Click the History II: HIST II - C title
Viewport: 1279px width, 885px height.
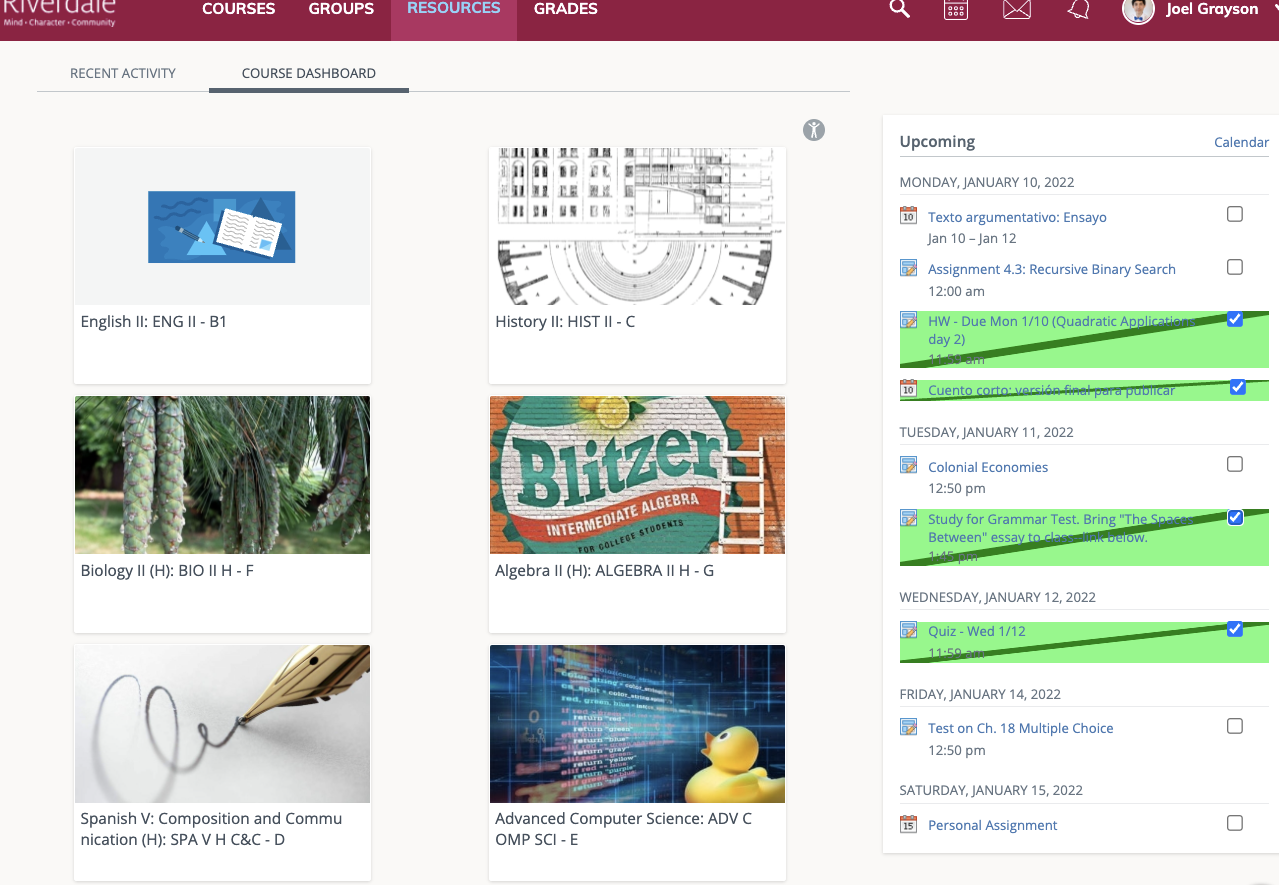[x=565, y=322]
